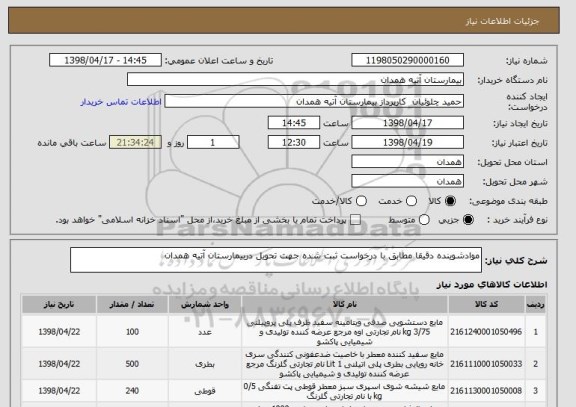Click product code 2161110001050033
This screenshot has width=576, height=407.
[486, 364]
